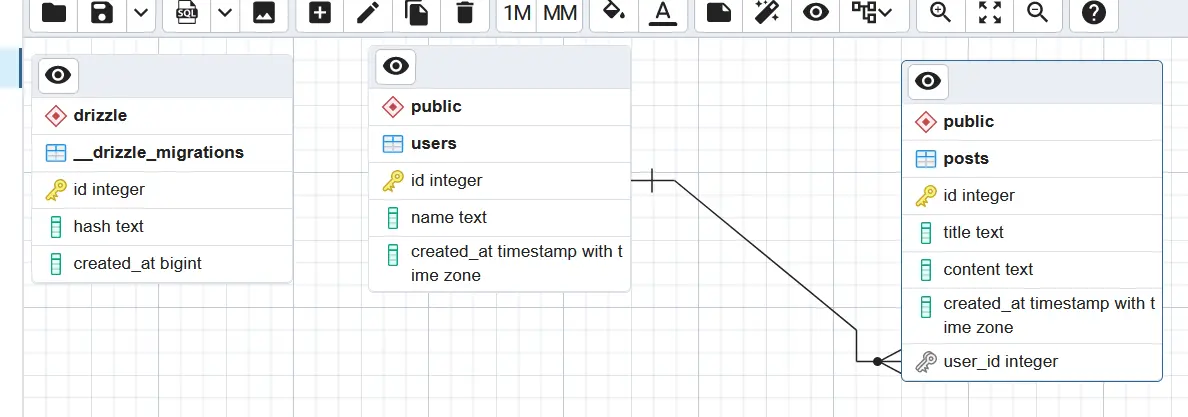The image size is (1188, 417).
Task: Add a new table
Action: click(x=320, y=13)
